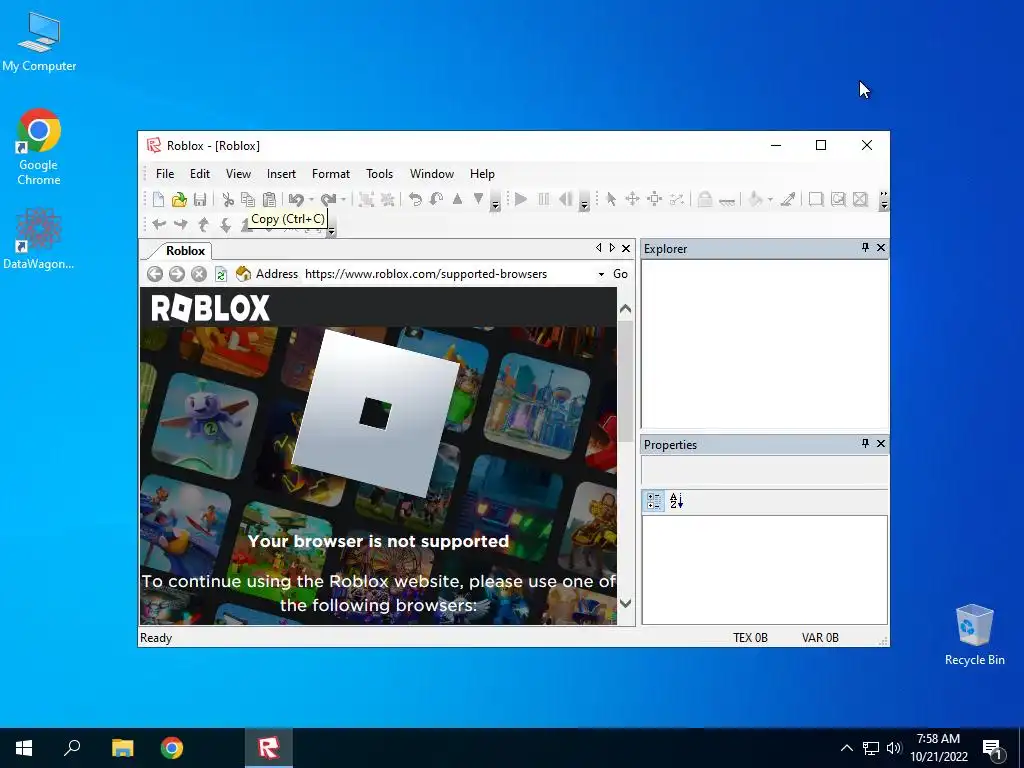The width and height of the screenshot is (1024, 768).
Task: Select the four-arrow Move tool
Action: [632, 199]
